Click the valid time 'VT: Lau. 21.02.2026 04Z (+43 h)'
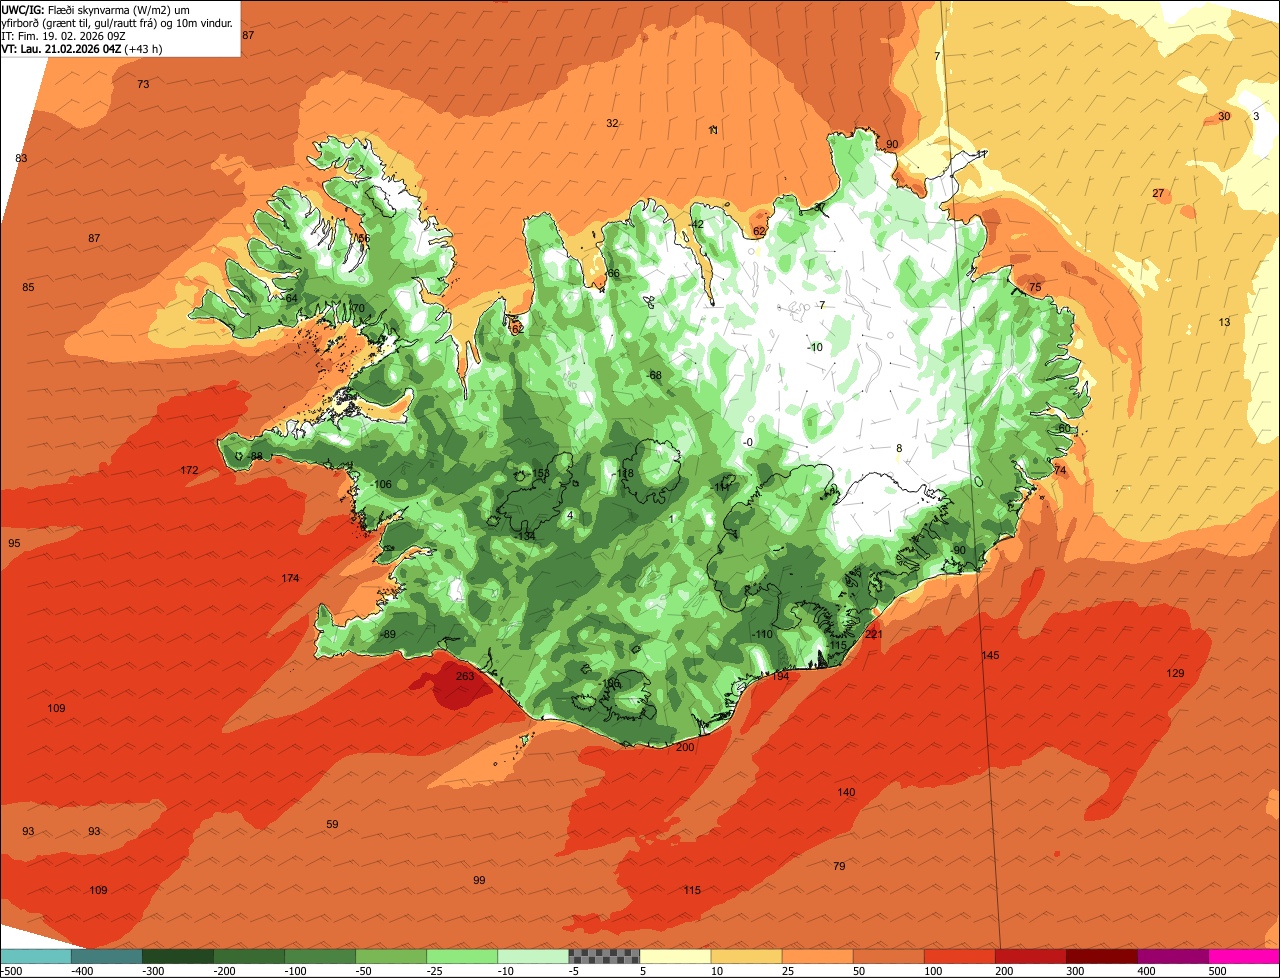 pos(82,48)
